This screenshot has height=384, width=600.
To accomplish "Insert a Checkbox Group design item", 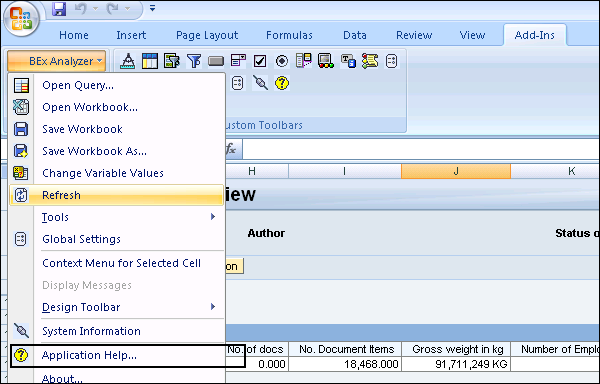I will [x=260, y=61].
